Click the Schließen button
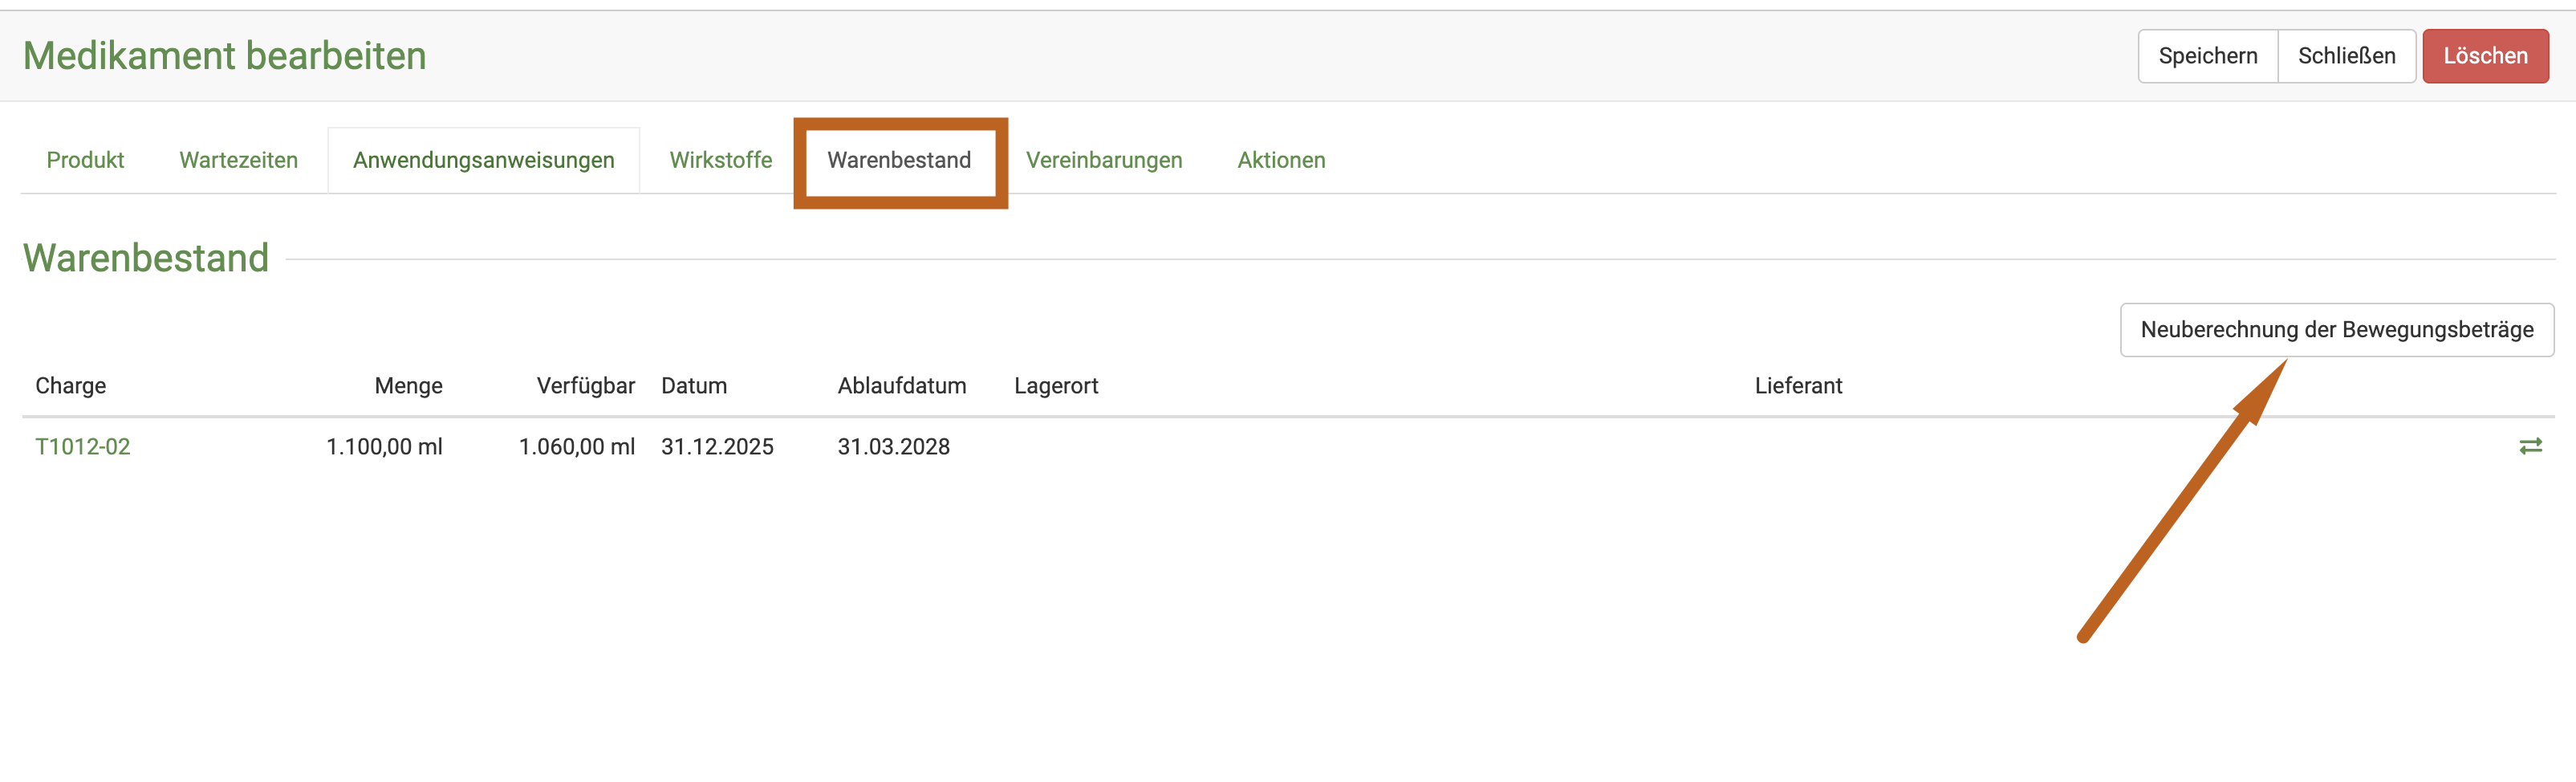 click(2346, 56)
